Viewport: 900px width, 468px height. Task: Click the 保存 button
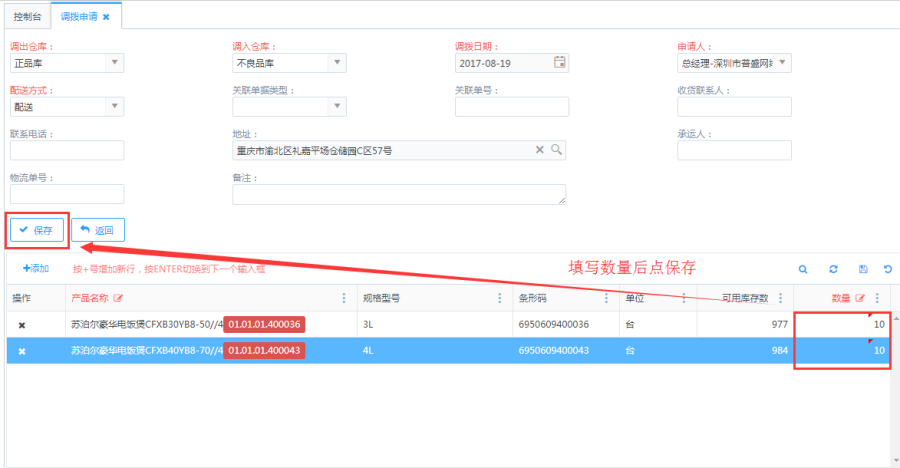(36, 230)
